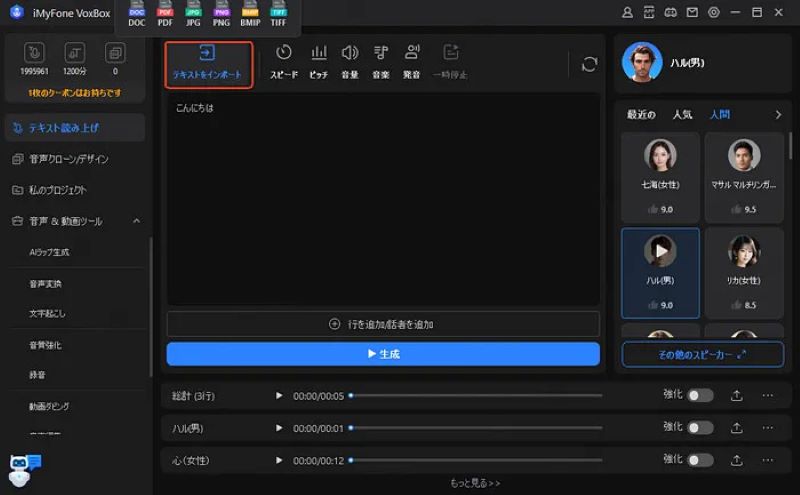Click もっと見る>> link
The height and width of the screenshot is (495, 800).
(x=475, y=483)
